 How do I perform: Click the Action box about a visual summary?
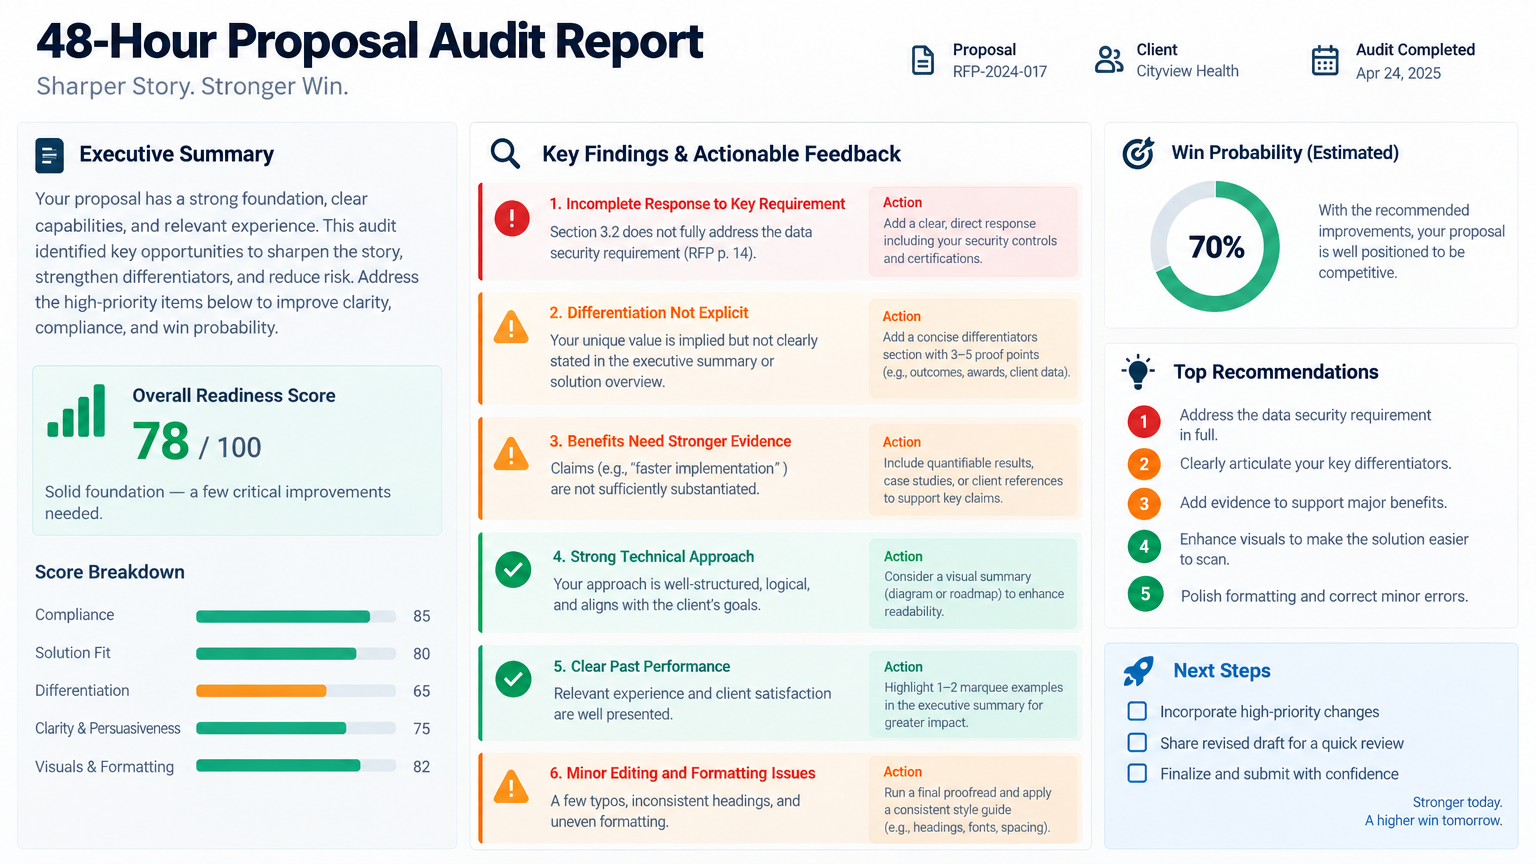click(x=974, y=584)
